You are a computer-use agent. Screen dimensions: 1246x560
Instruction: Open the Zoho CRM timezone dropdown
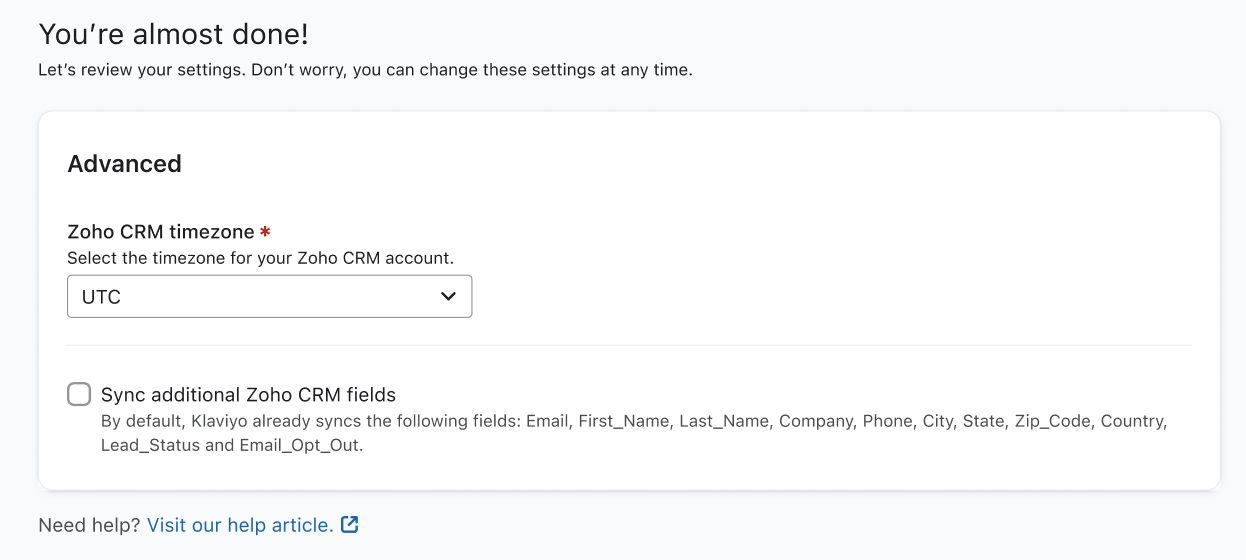click(269, 297)
